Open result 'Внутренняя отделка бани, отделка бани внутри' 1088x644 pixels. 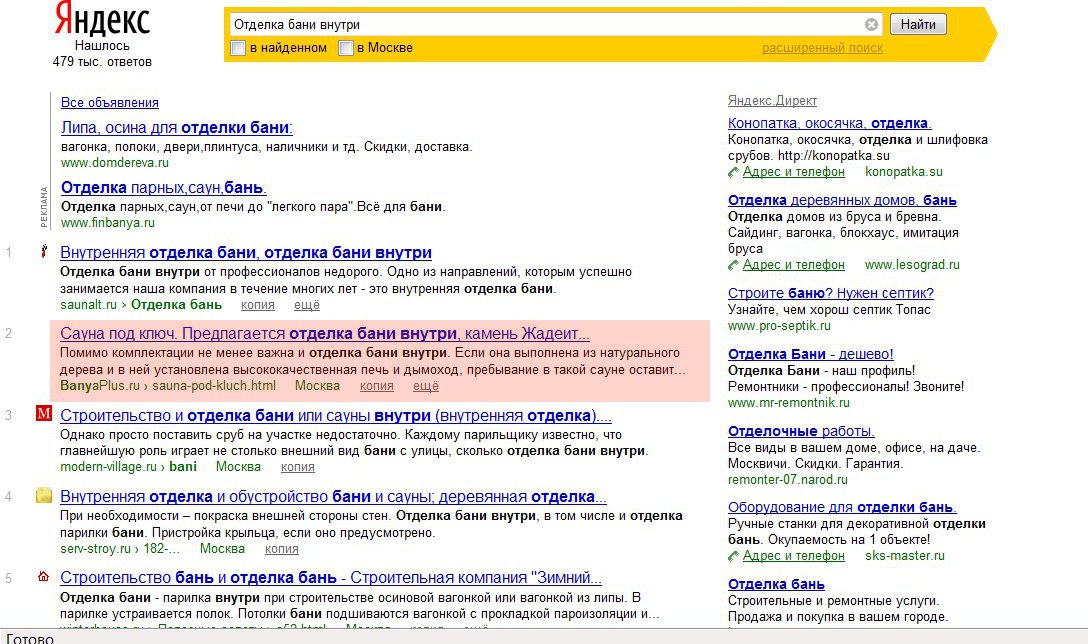tap(246, 253)
